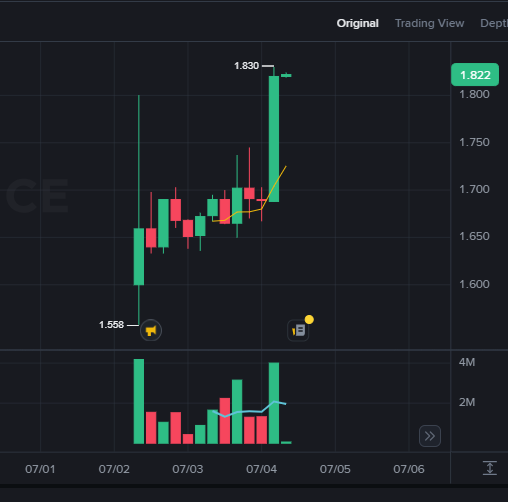
Task: Click the tallest first green volume bar
Action: [x=139, y=401]
